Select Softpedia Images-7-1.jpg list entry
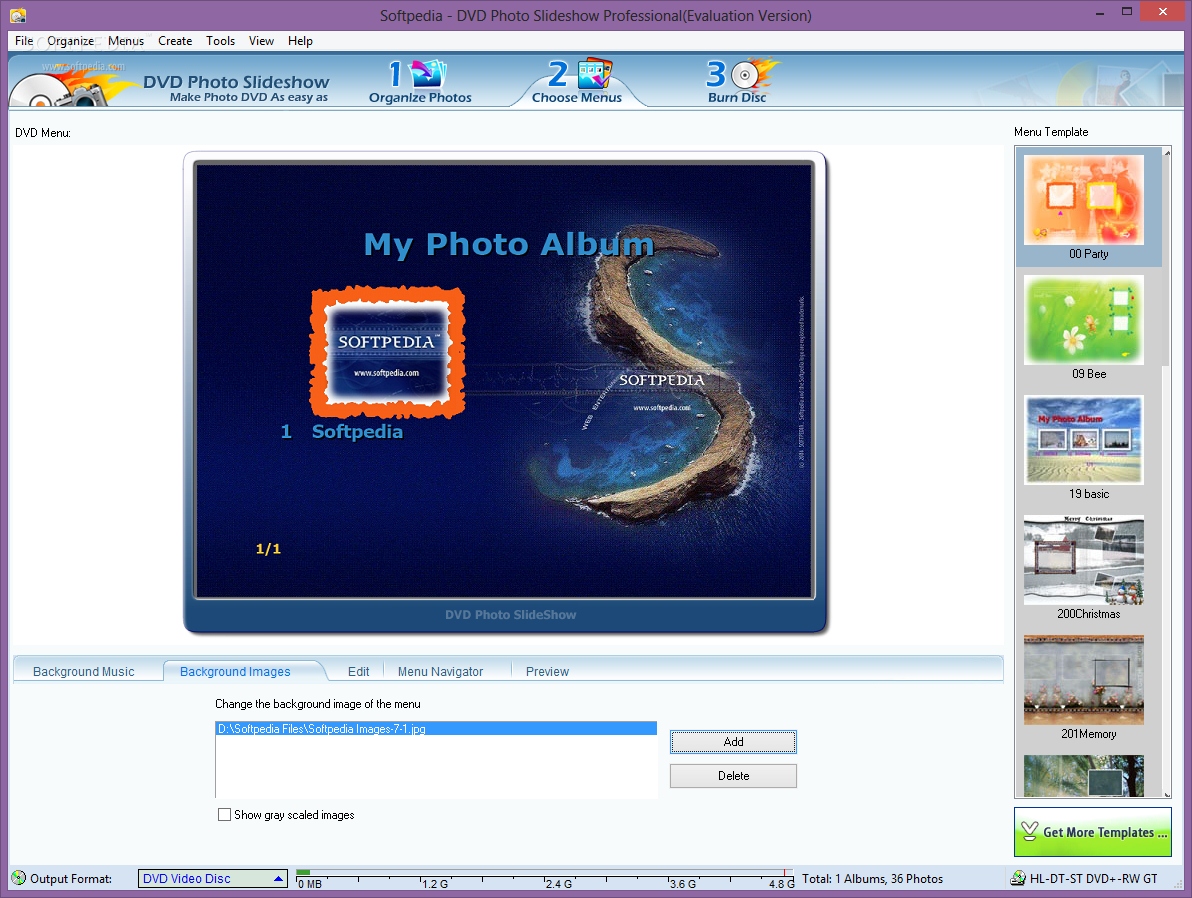Image resolution: width=1192 pixels, height=898 pixels. [x=436, y=728]
